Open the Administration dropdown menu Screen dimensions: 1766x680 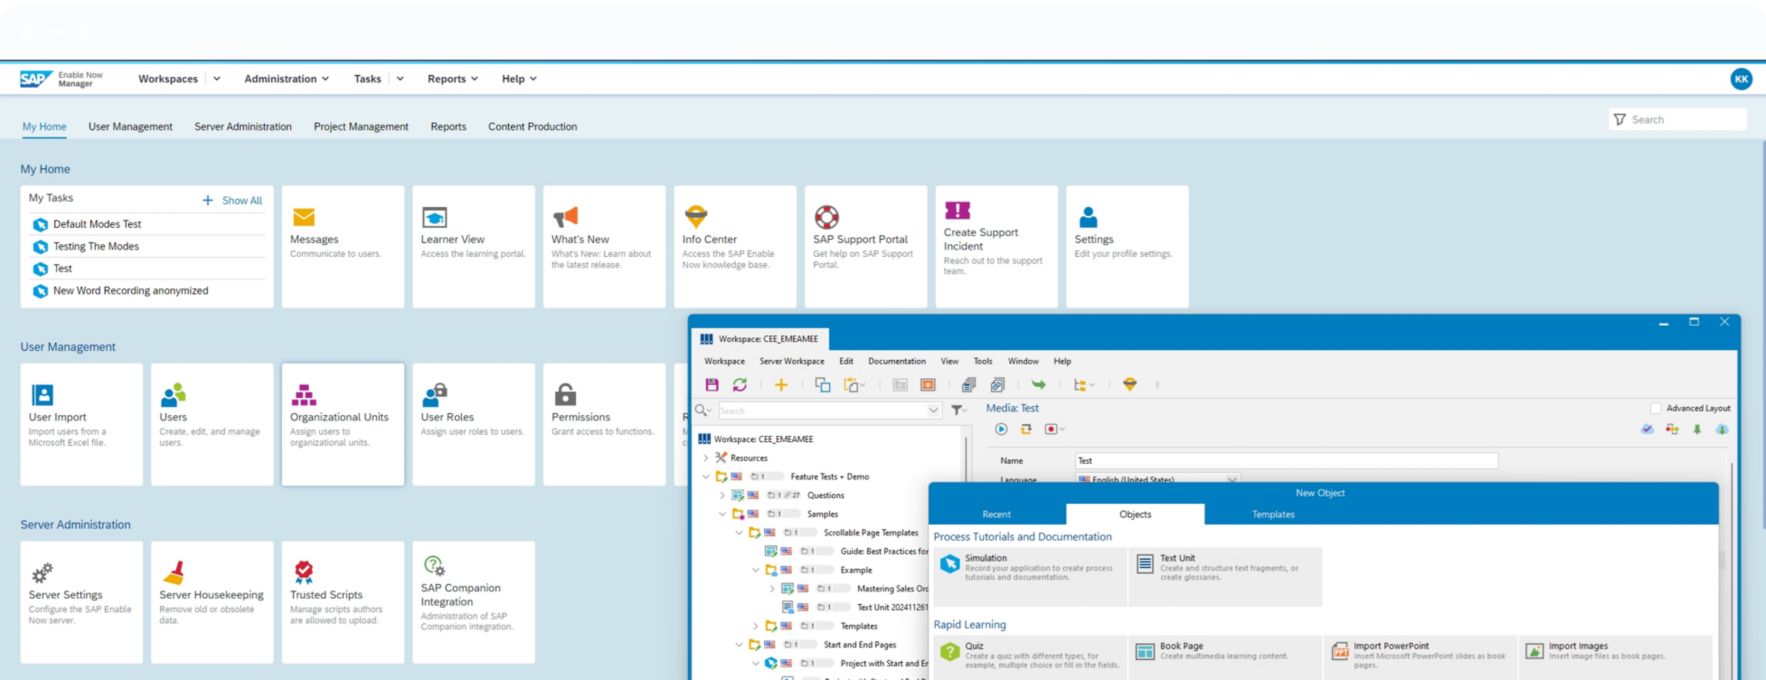(x=286, y=79)
